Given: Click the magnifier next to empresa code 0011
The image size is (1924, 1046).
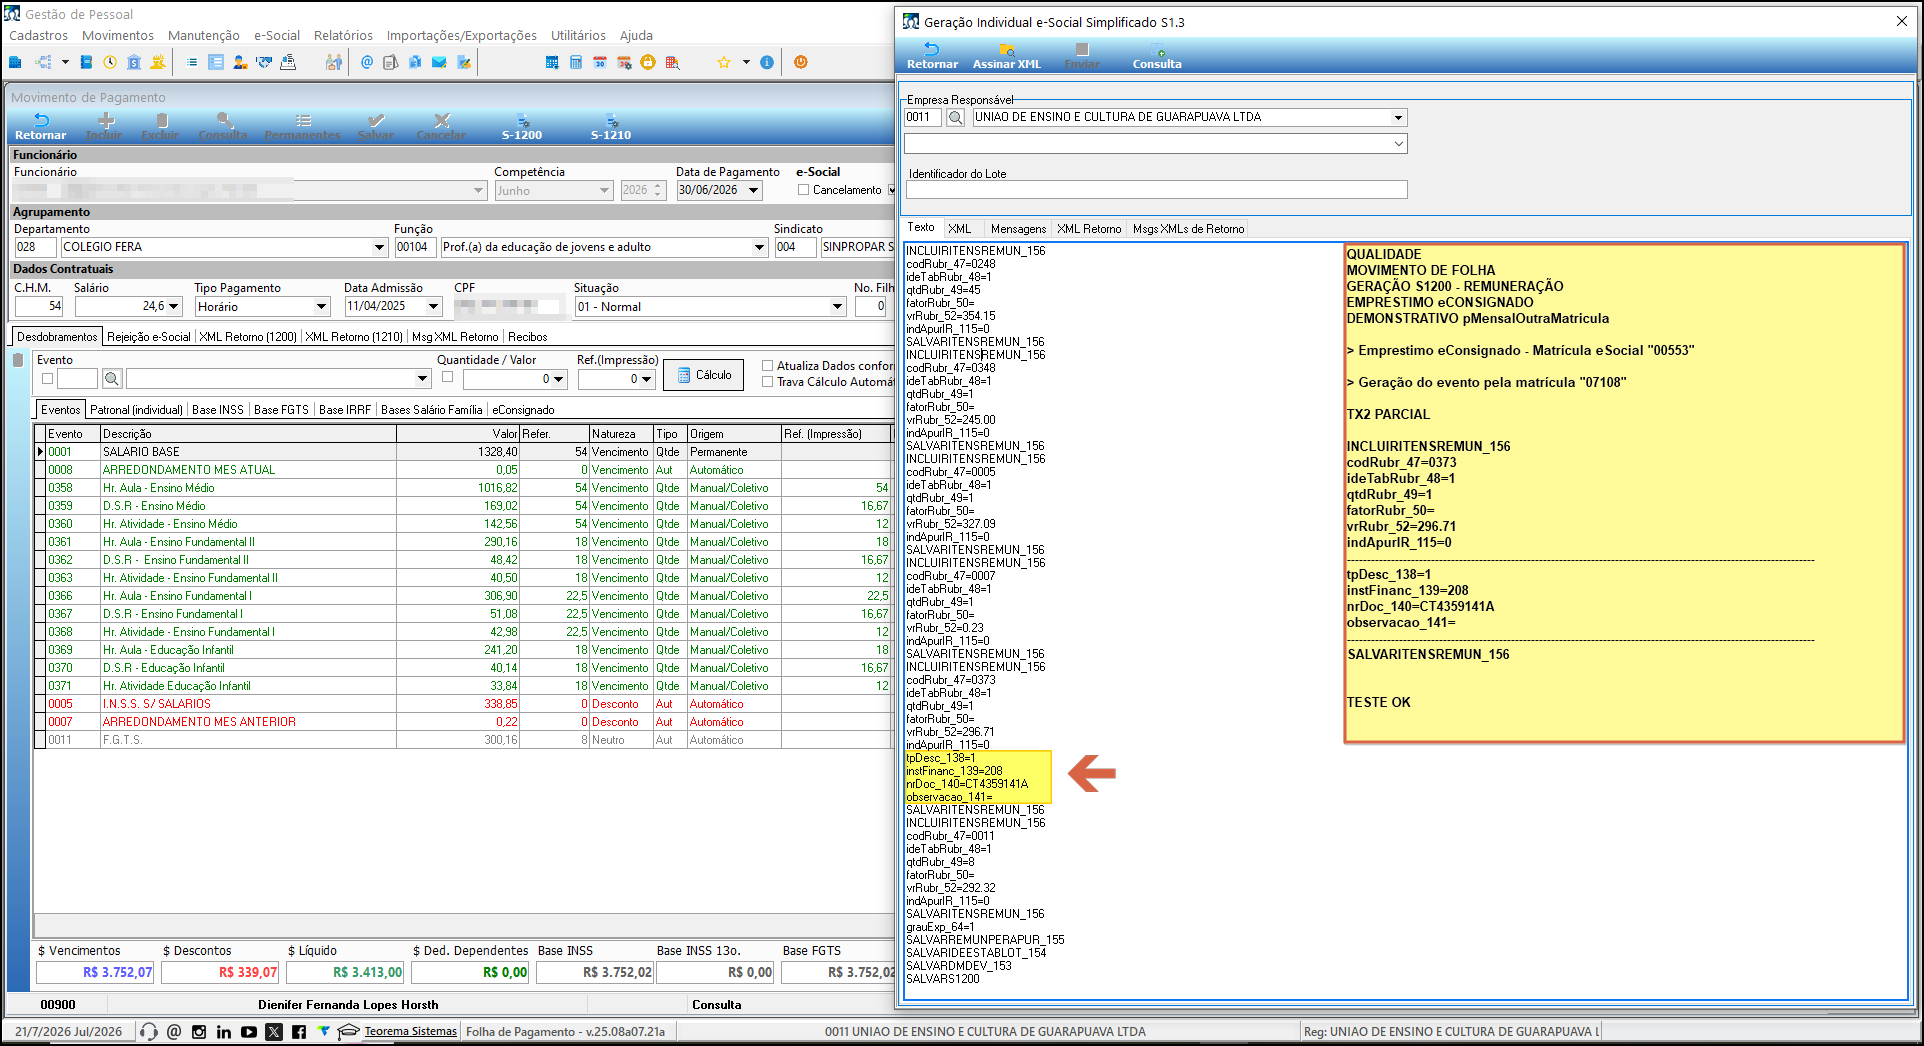Looking at the screenshot, I should point(955,118).
